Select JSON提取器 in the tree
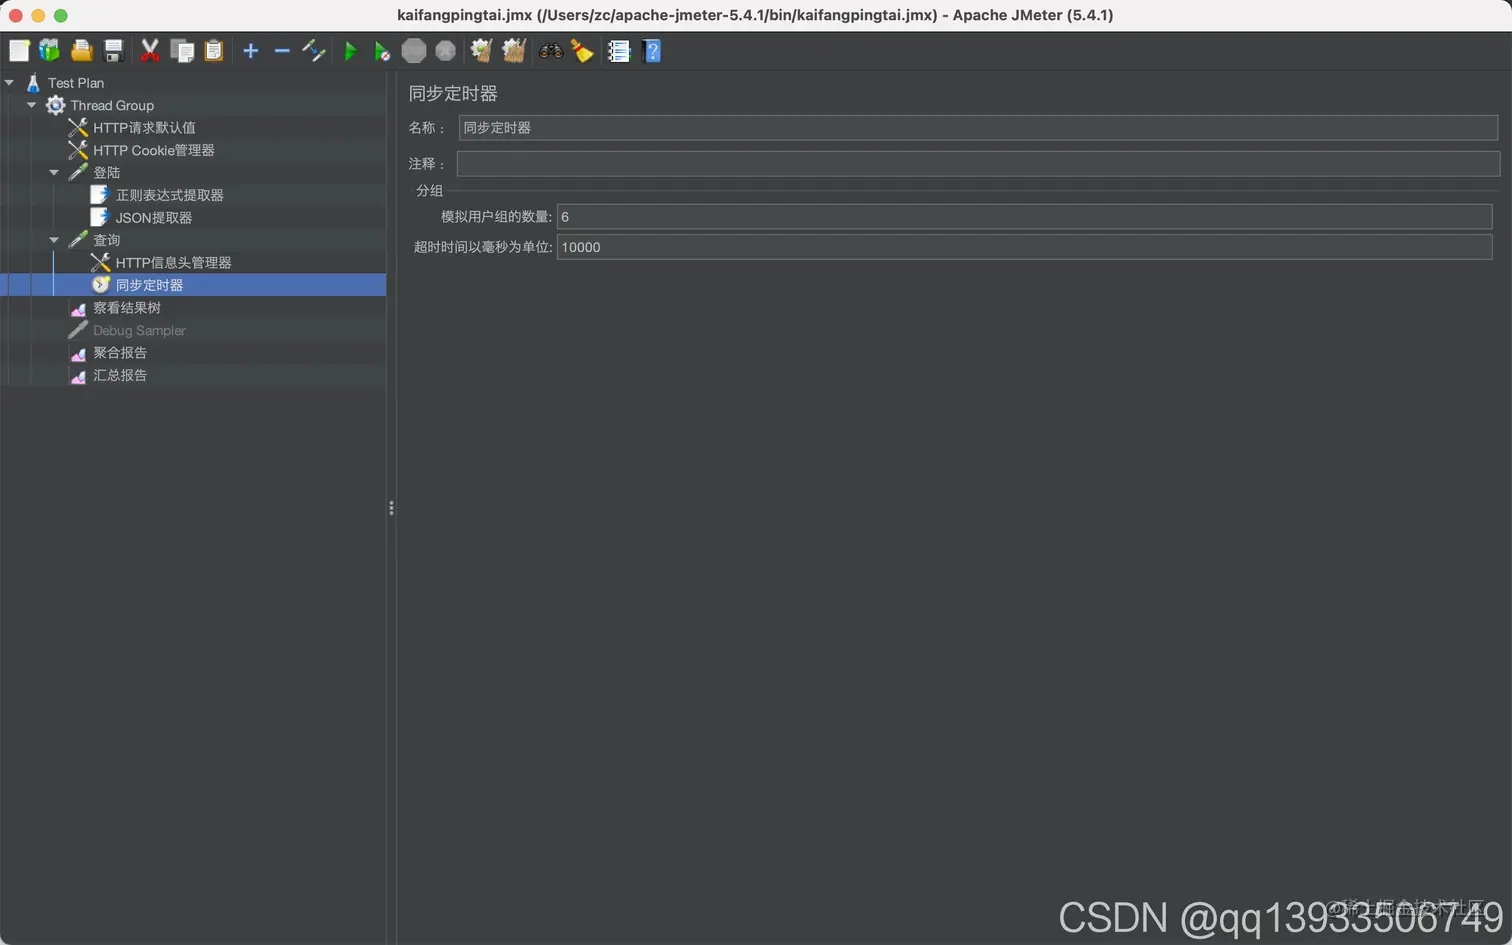 coord(153,218)
